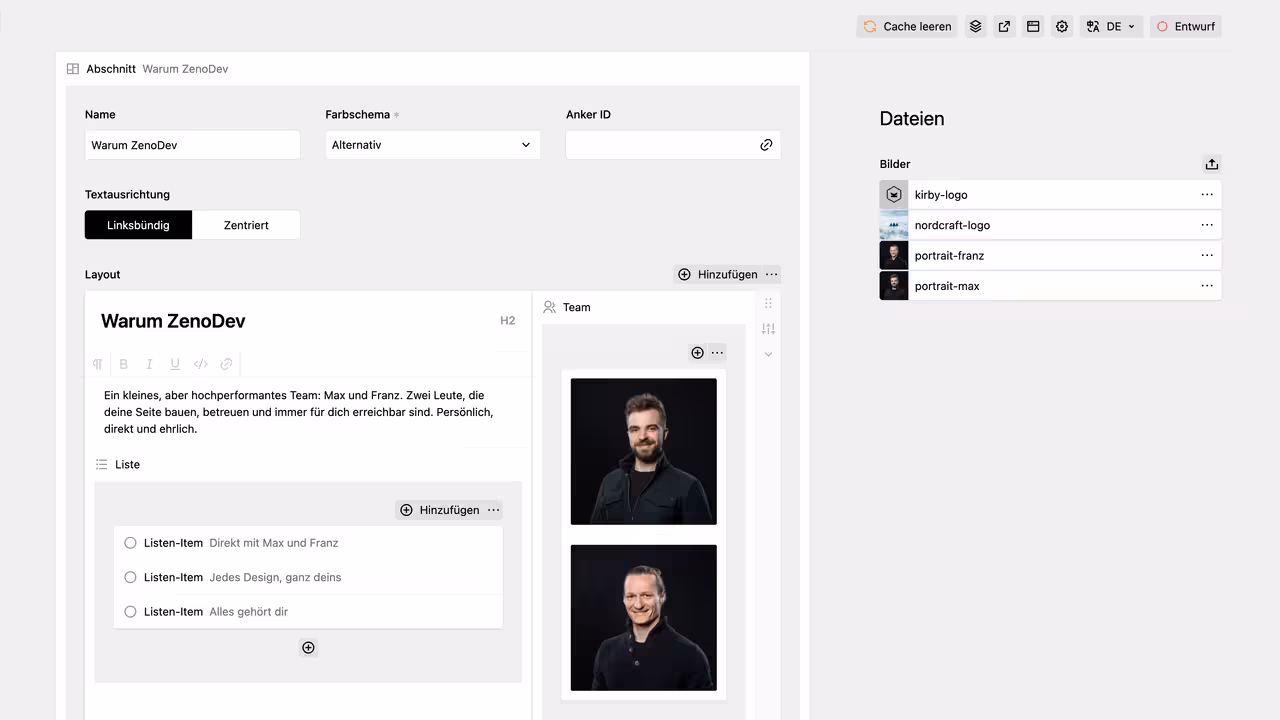1280x720 pixels.
Task: Click the paragraph text about Max und Franz
Action: 300,412
